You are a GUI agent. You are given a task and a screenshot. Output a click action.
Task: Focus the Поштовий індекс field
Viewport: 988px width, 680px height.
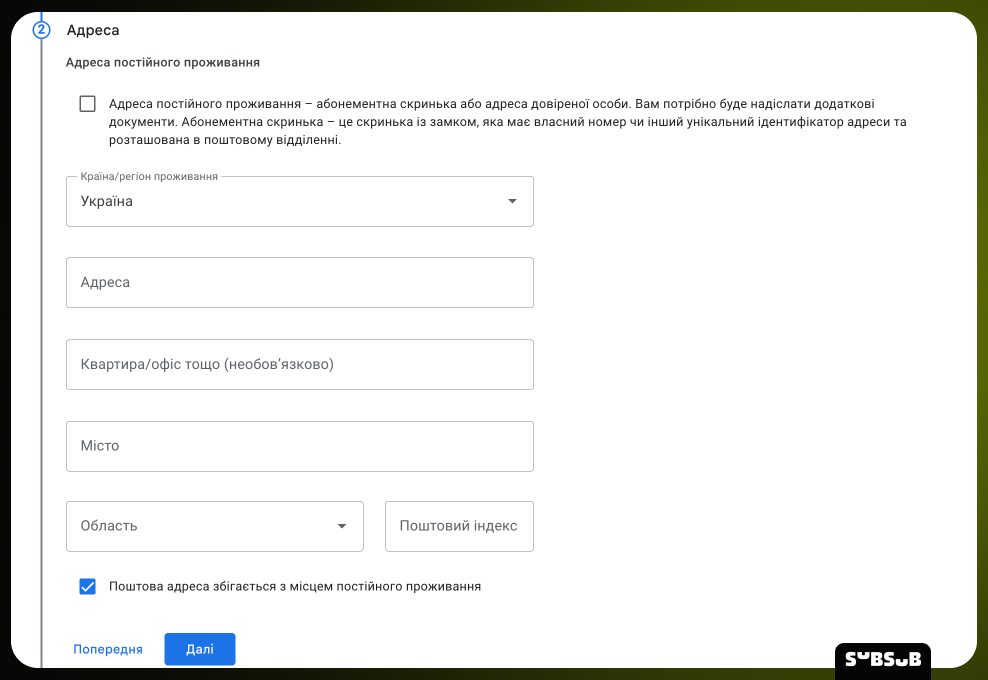coord(459,526)
